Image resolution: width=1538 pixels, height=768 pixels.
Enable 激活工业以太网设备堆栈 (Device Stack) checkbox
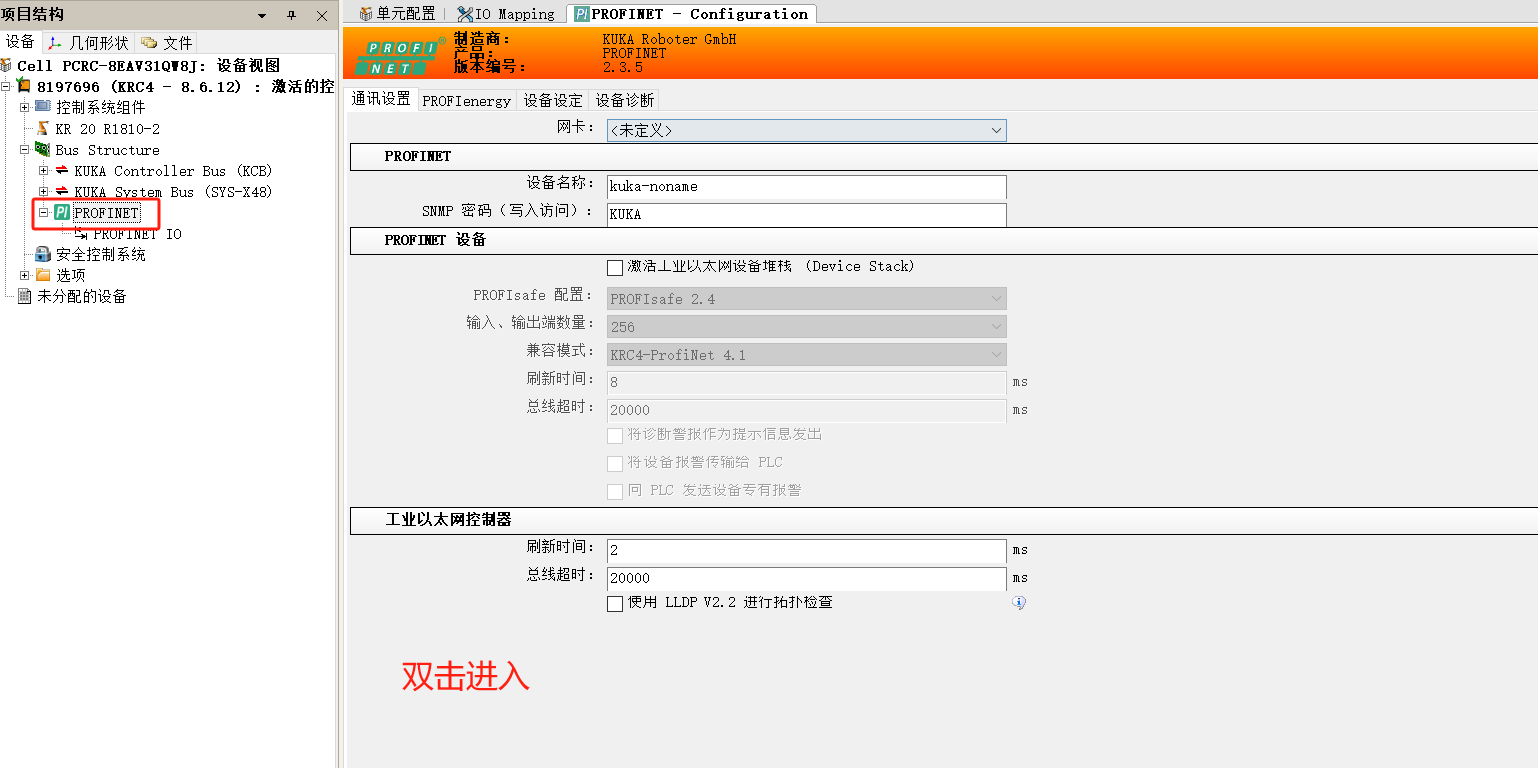click(x=615, y=267)
